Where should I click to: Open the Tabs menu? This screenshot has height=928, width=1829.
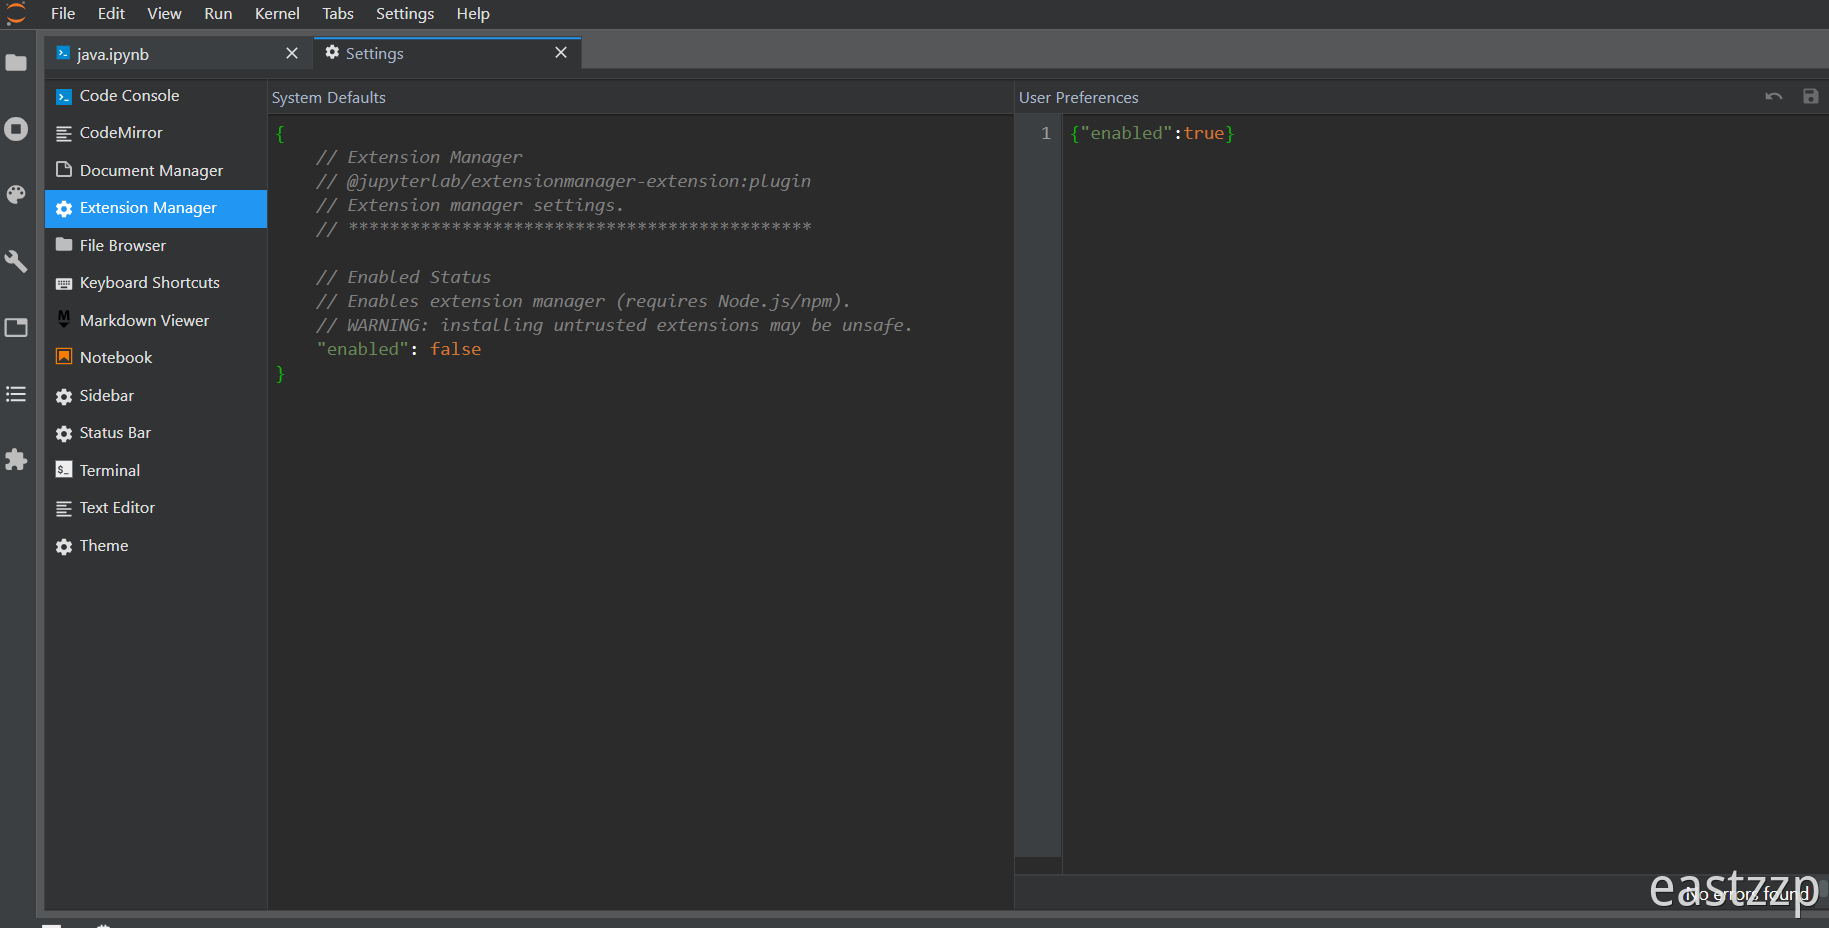pos(338,13)
